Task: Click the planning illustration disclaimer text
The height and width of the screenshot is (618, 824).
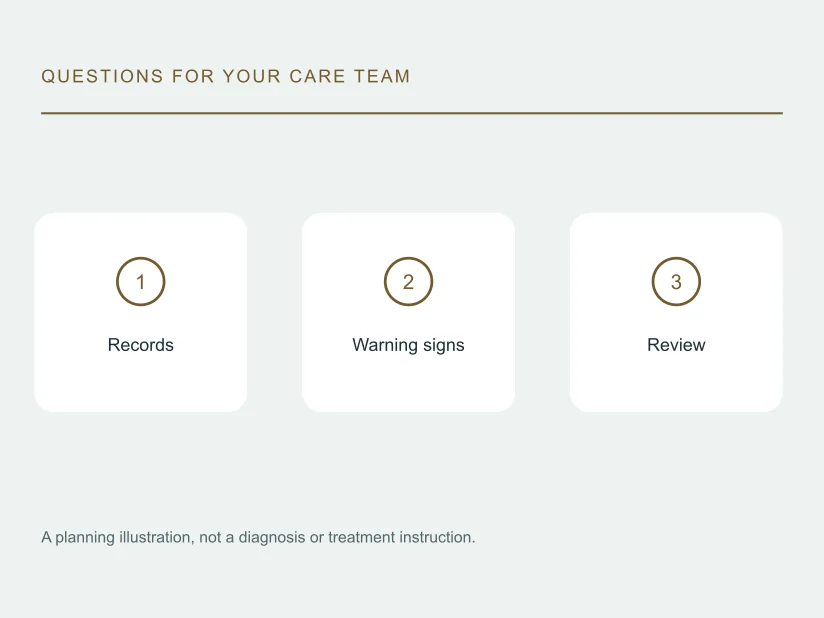Action: [258, 538]
